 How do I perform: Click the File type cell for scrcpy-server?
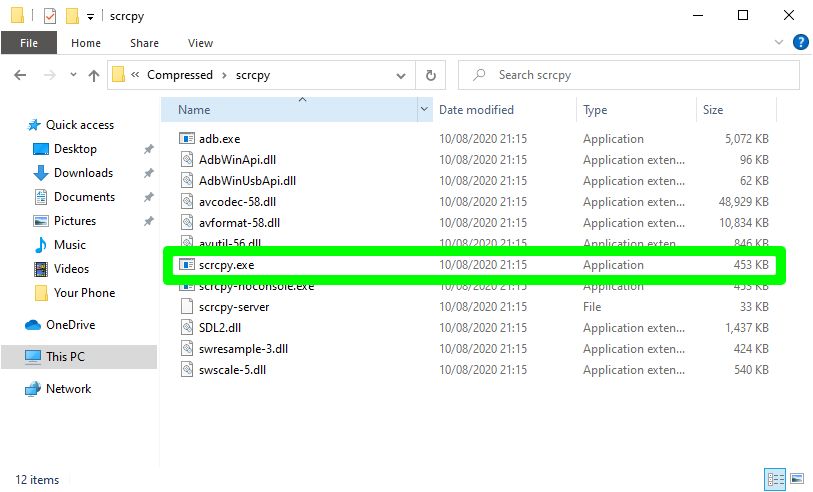(x=592, y=307)
